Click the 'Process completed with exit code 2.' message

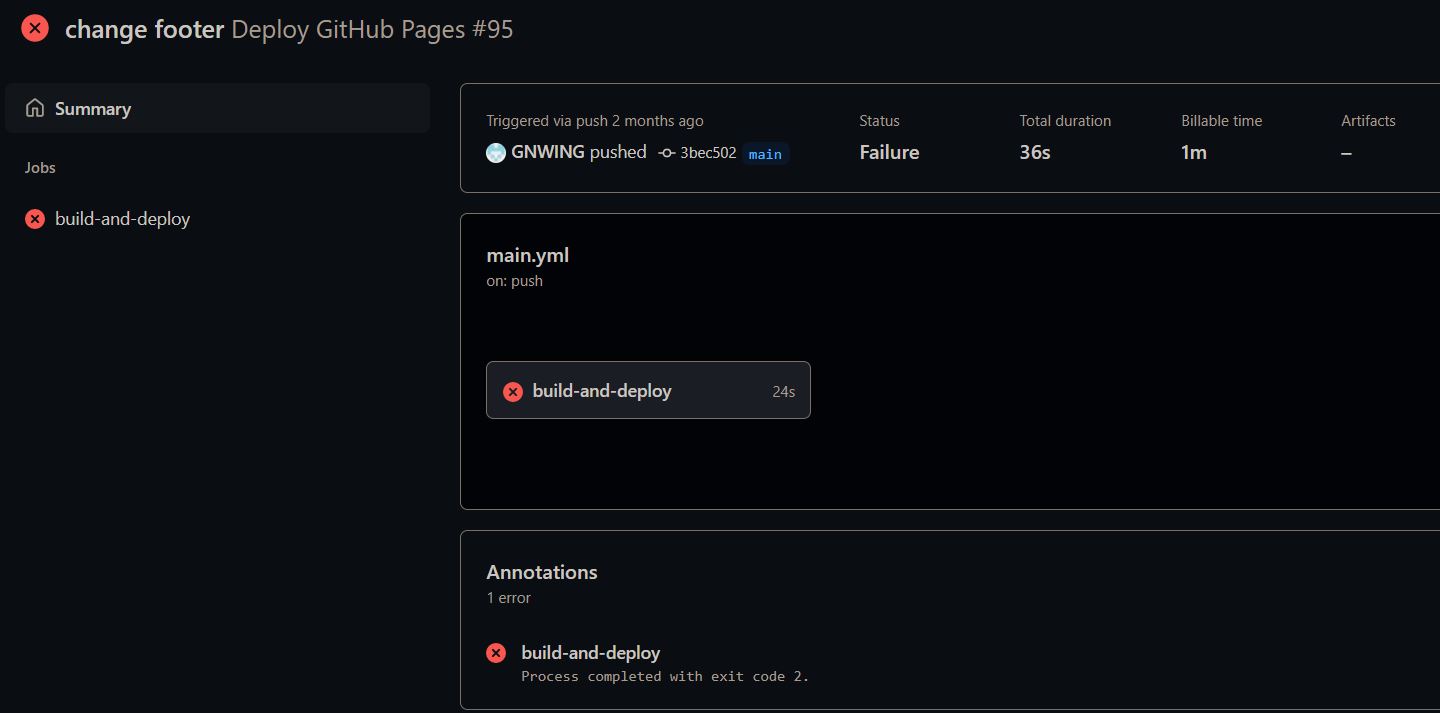(x=665, y=677)
